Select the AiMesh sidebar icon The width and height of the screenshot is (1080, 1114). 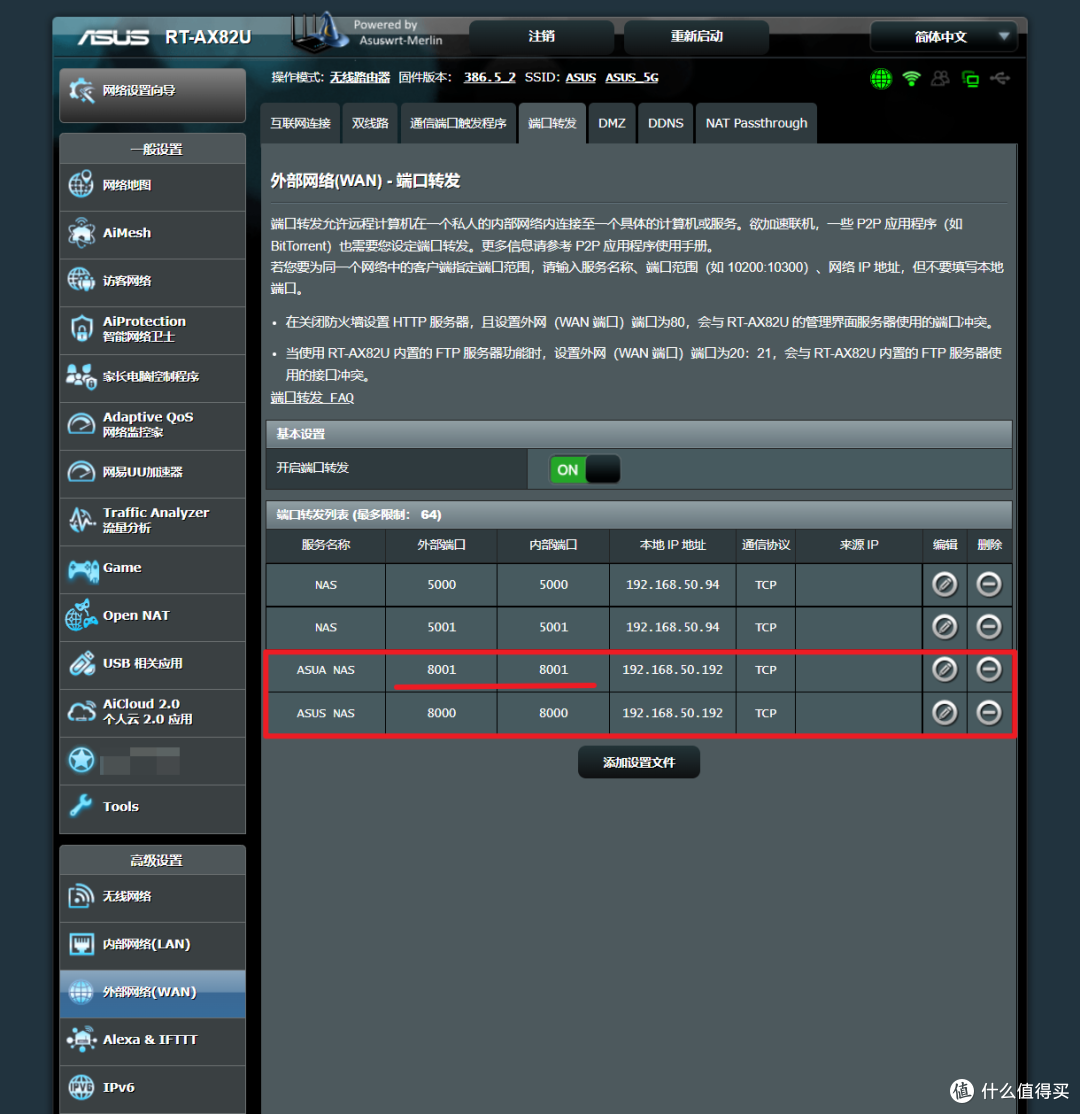click(80, 233)
